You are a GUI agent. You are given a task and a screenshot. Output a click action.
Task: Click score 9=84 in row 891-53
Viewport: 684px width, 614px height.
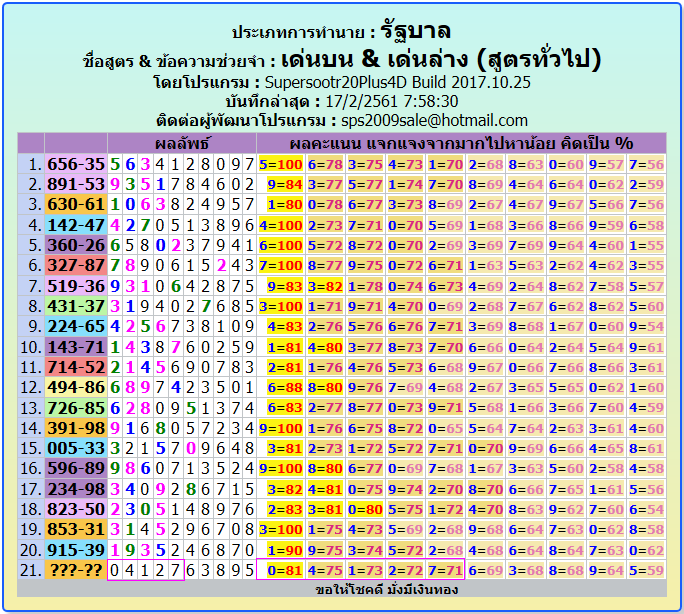[x=285, y=184]
